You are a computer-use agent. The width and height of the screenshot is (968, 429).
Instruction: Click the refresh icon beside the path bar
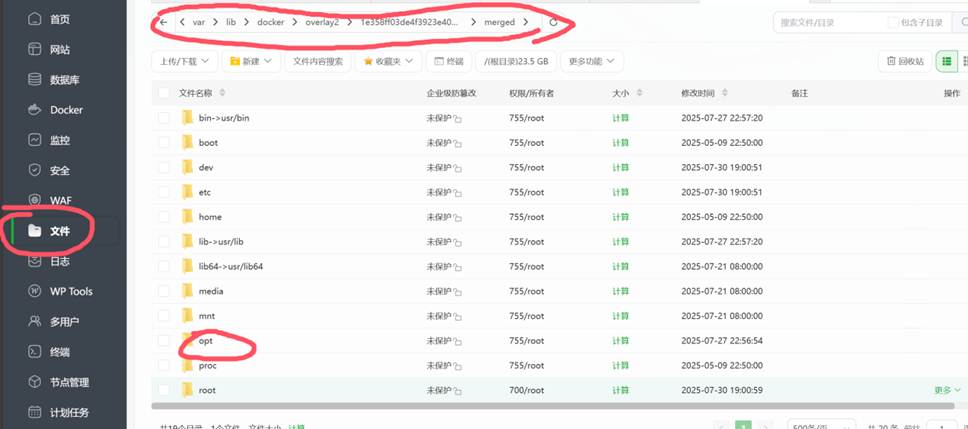click(x=554, y=22)
